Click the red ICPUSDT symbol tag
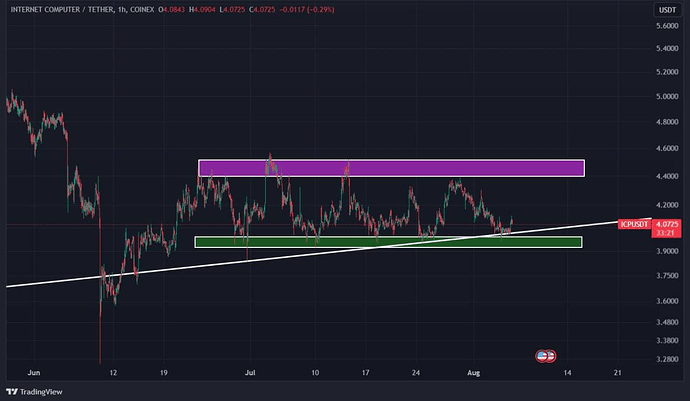The image size is (690, 401). (632, 224)
